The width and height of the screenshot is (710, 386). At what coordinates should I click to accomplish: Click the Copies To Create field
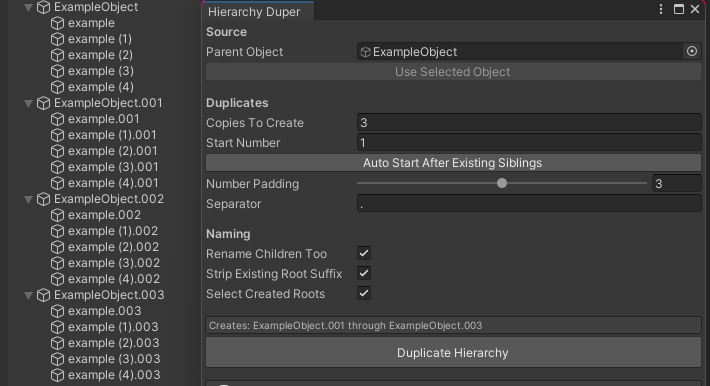tap(529, 122)
